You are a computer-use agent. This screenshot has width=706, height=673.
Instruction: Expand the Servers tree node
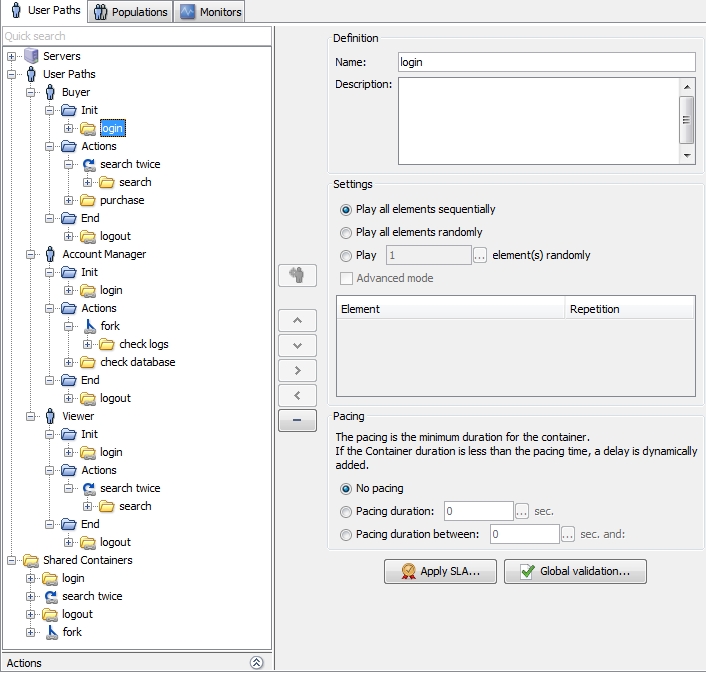(x=11, y=56)
